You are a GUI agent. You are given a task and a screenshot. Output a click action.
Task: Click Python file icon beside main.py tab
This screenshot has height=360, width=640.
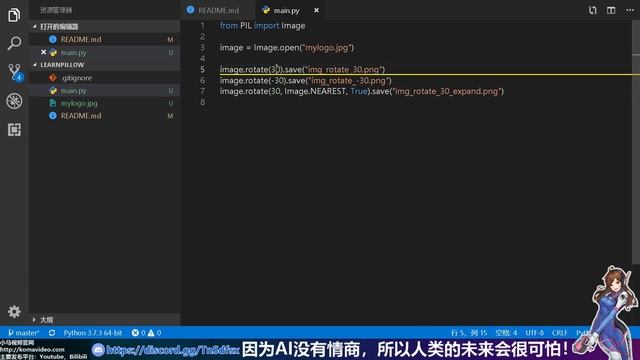pyautogui.click(x=266, y=10)
